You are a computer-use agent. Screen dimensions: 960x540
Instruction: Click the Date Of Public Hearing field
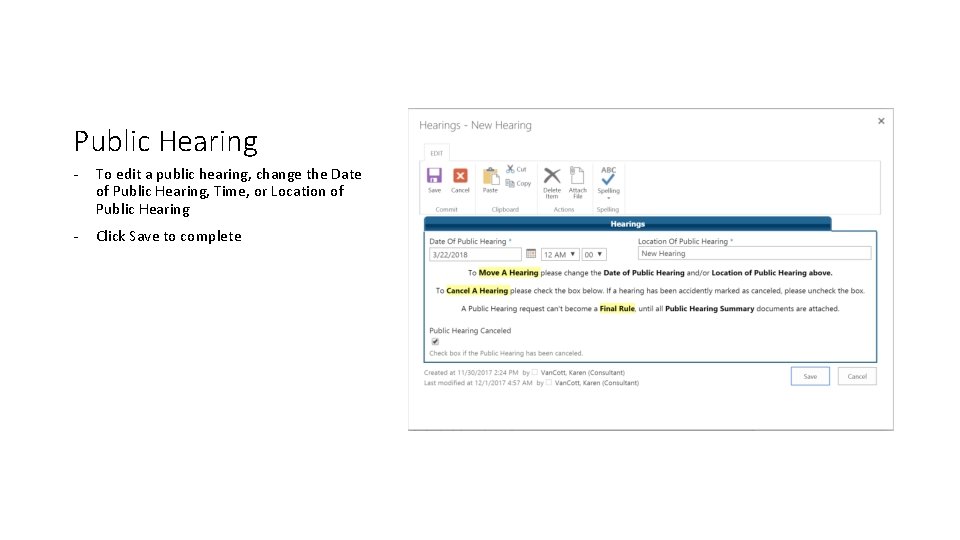[475, 255]
